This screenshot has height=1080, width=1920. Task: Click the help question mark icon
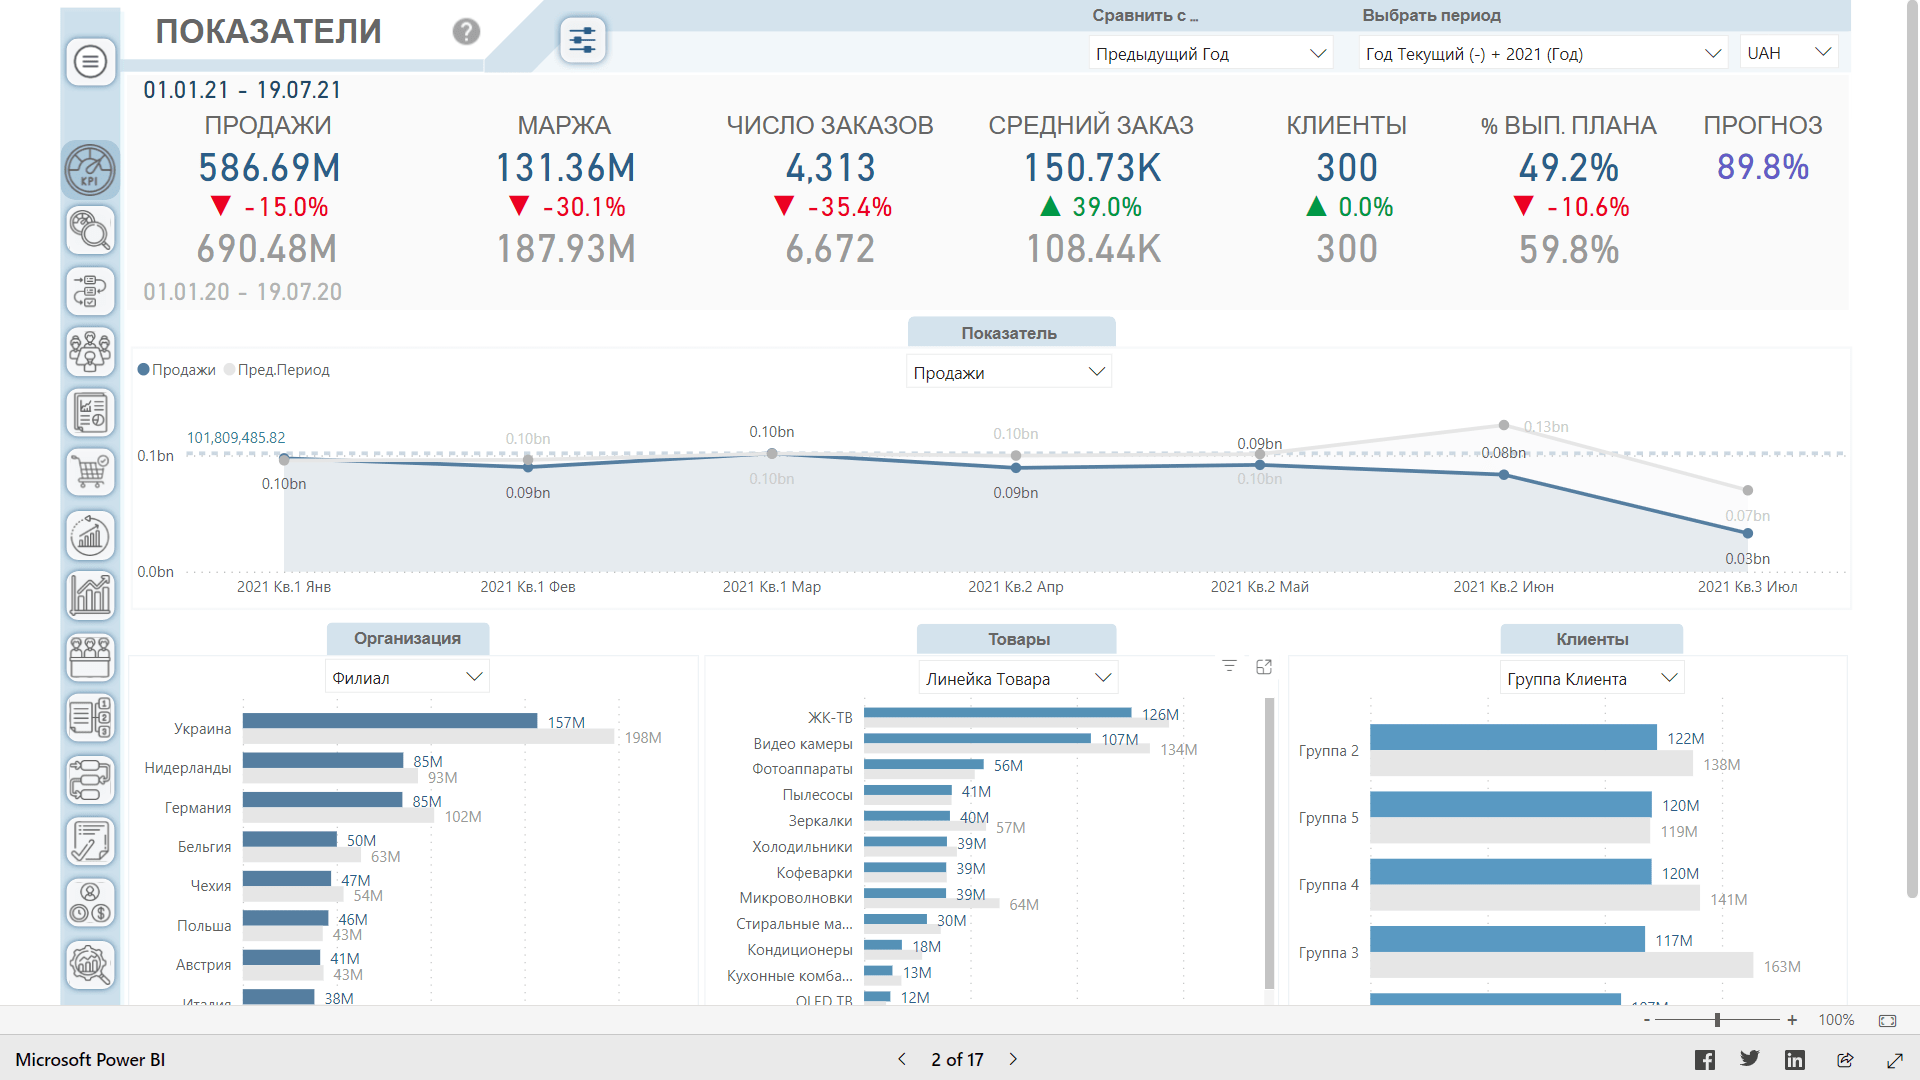[x=466, y=32]
